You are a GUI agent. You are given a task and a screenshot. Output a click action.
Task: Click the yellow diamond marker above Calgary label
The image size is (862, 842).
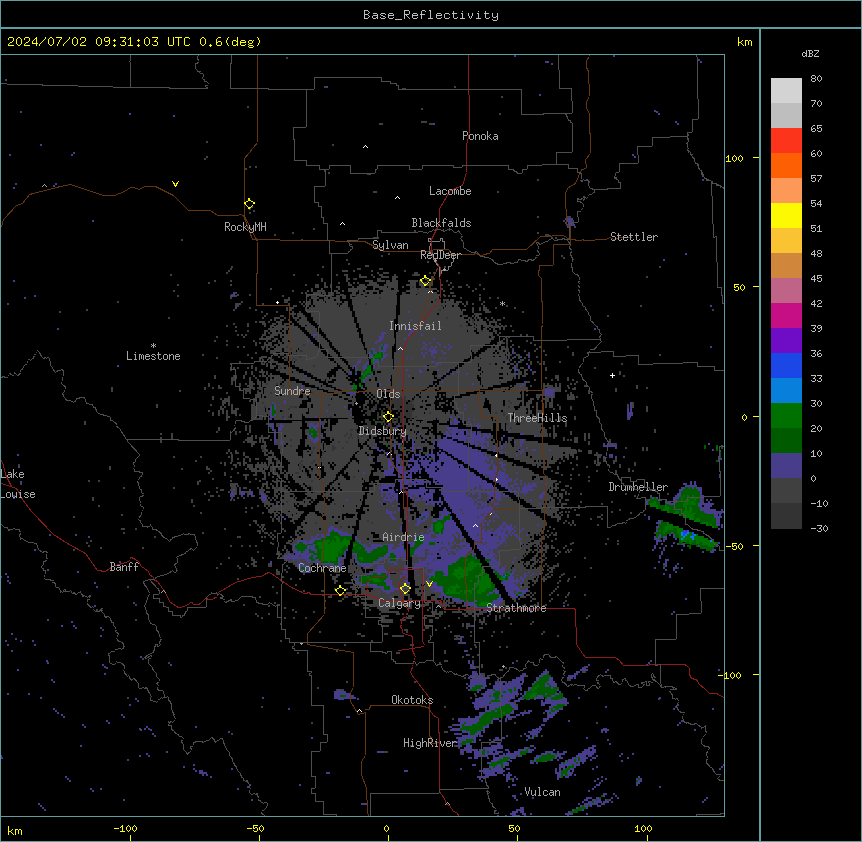coord(405,589)
